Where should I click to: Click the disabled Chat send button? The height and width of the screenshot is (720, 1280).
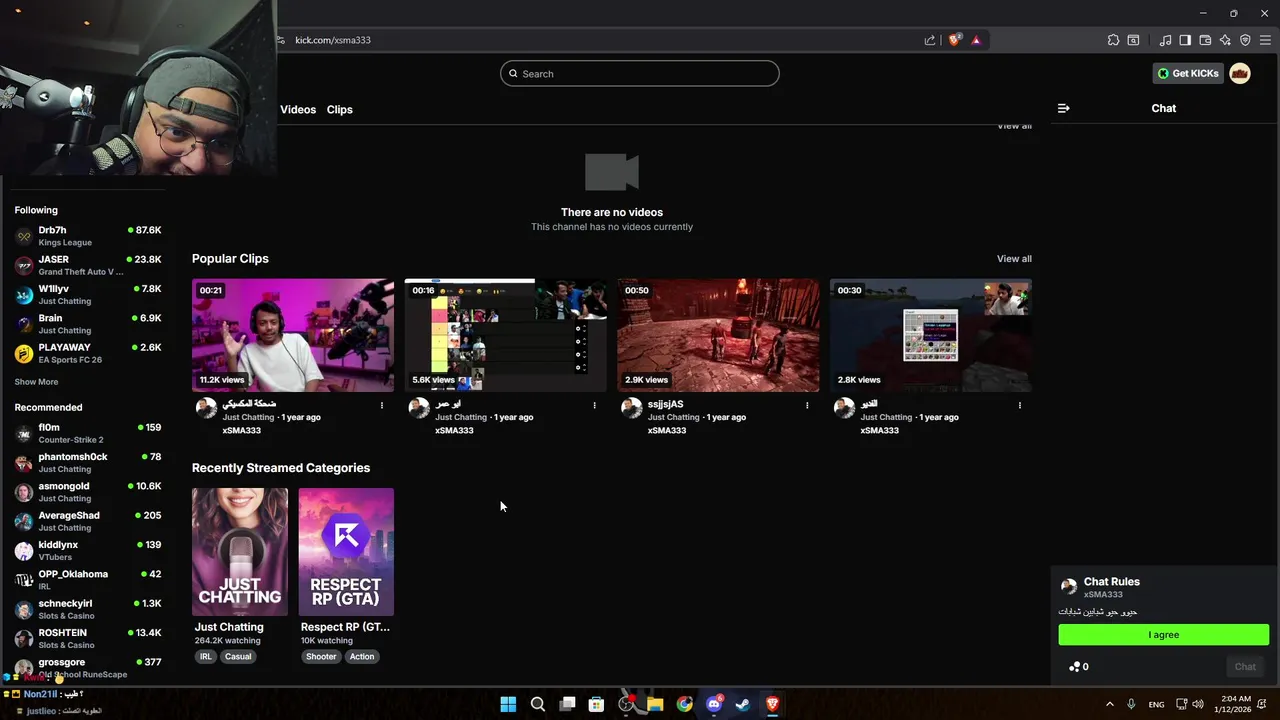[1245, 667]
